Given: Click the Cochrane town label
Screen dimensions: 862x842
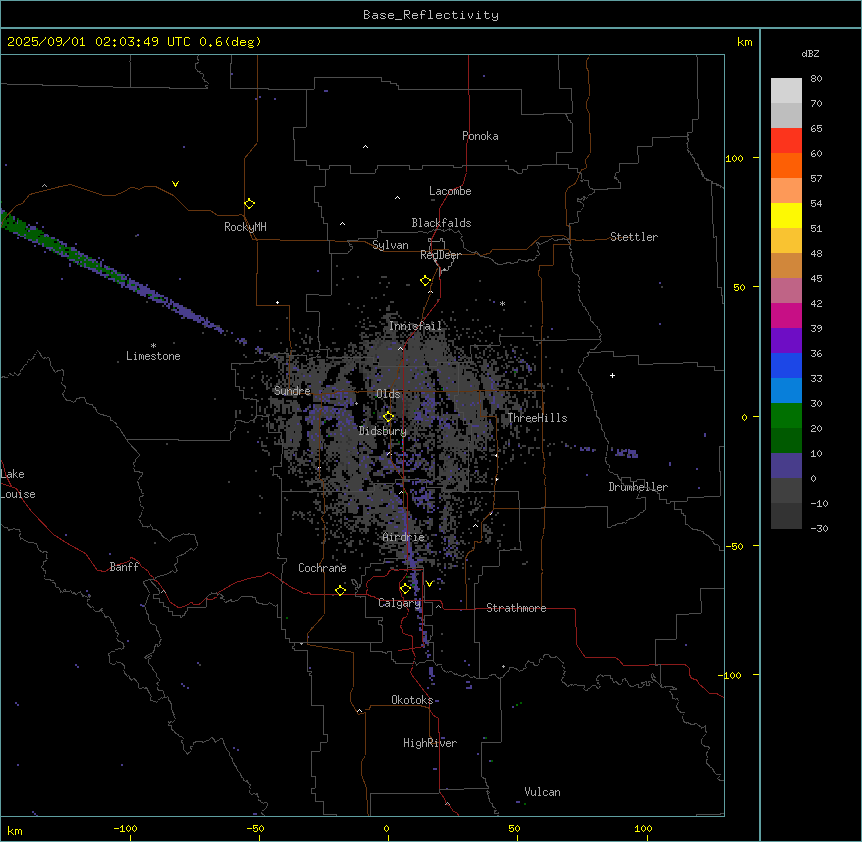Looking at the screenshot, I should click(x=322, y=568).
